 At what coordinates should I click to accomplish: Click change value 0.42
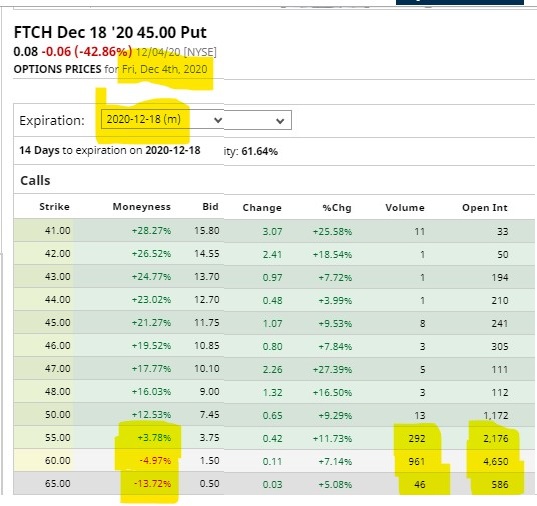(273, 439)
